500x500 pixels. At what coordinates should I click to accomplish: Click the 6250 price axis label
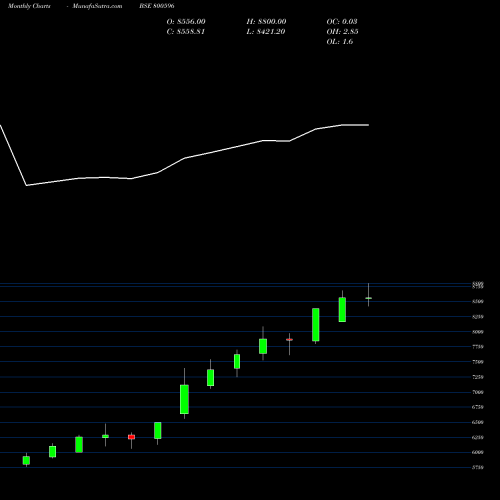478,437
